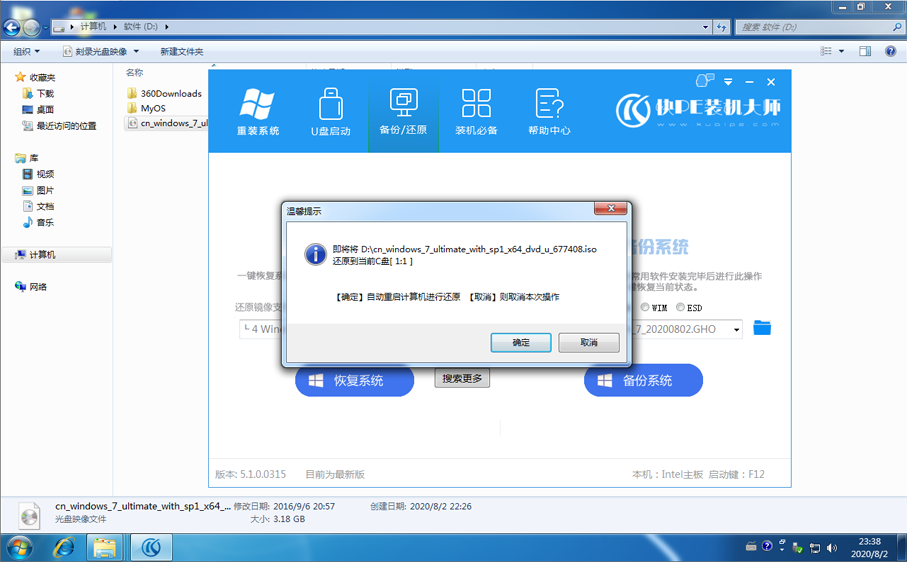Image resolution: width=907 pixels, height=562 pixels.
Task: Click the info icon in the dialog
Action: pos(315,254)
